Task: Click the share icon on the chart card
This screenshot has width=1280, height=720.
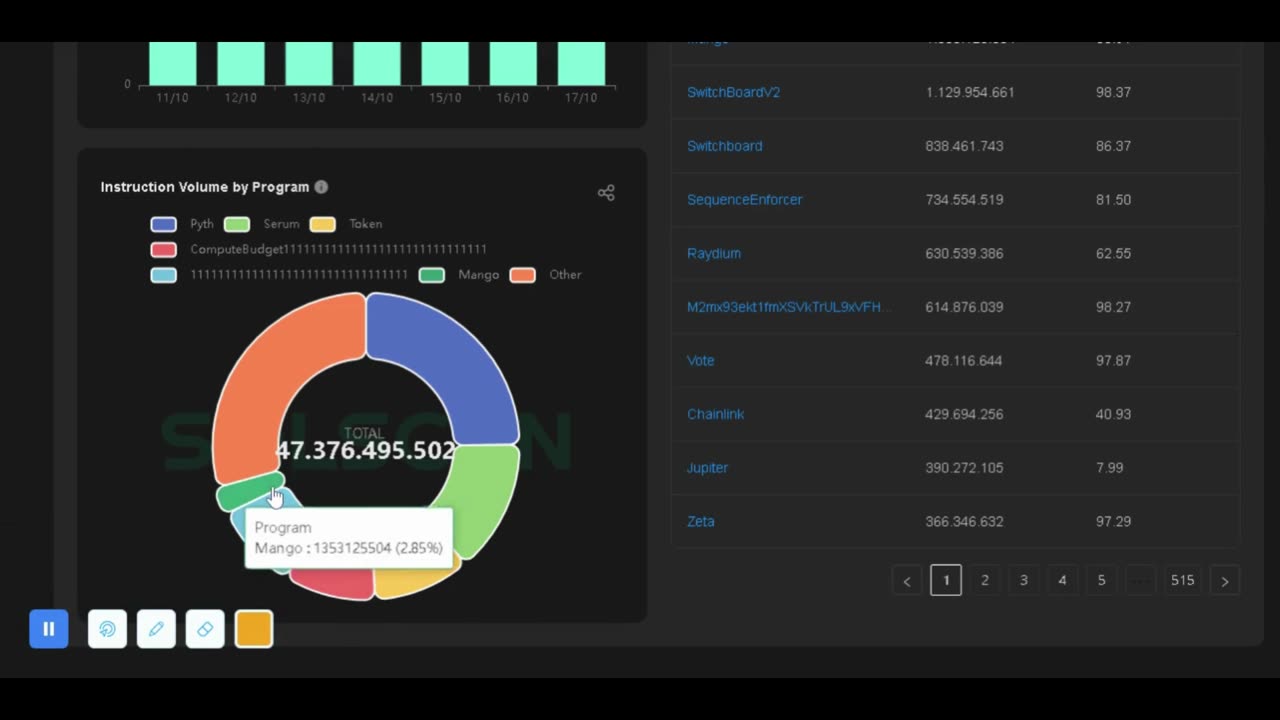Action: click(x=606, y=193)
